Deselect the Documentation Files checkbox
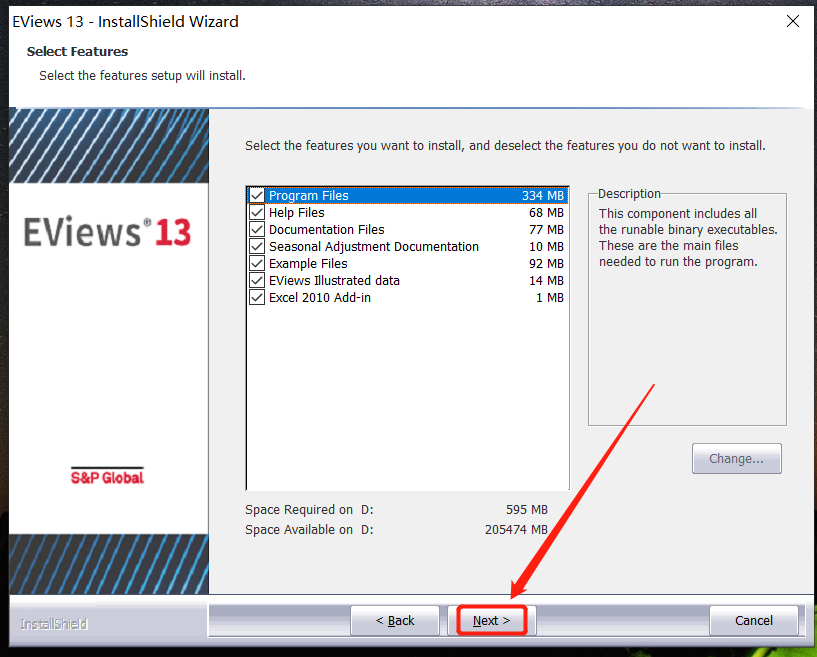This screenshot has width=817, height=657. click(x=257, y=229)
